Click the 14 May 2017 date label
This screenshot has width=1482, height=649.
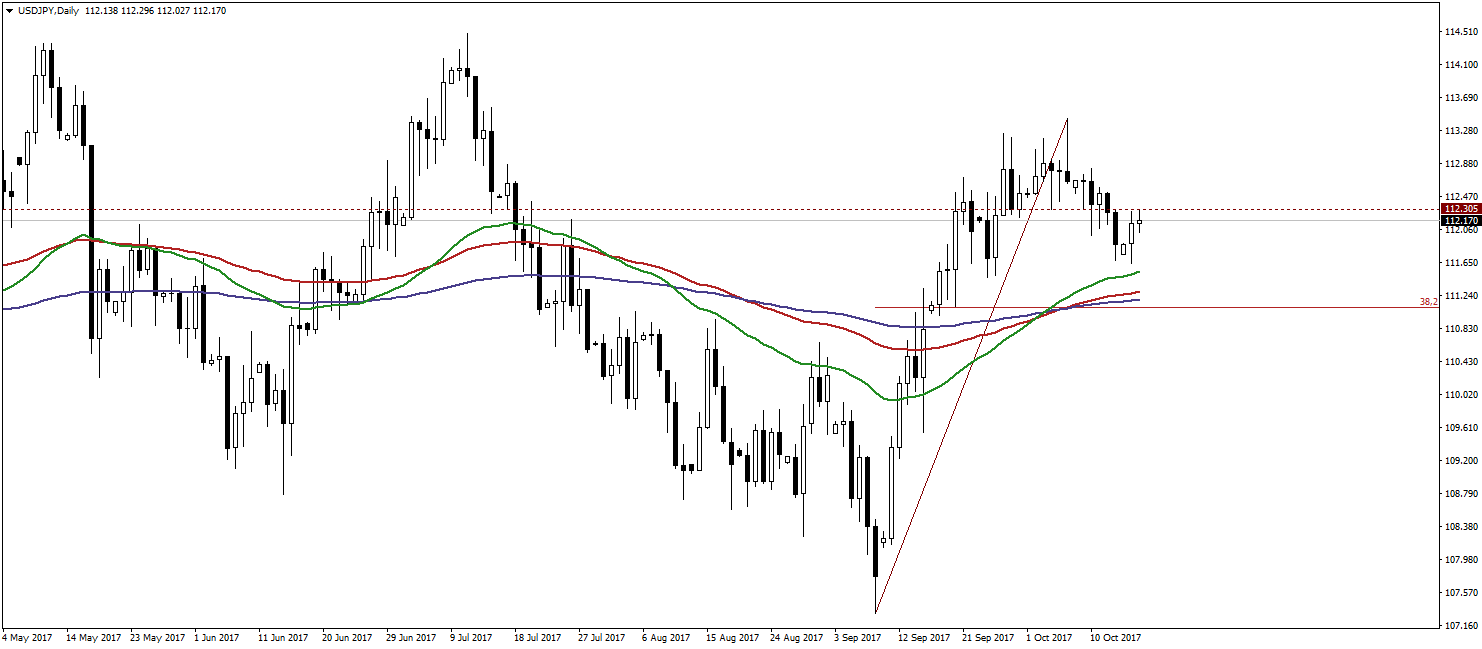coord(93,637)
